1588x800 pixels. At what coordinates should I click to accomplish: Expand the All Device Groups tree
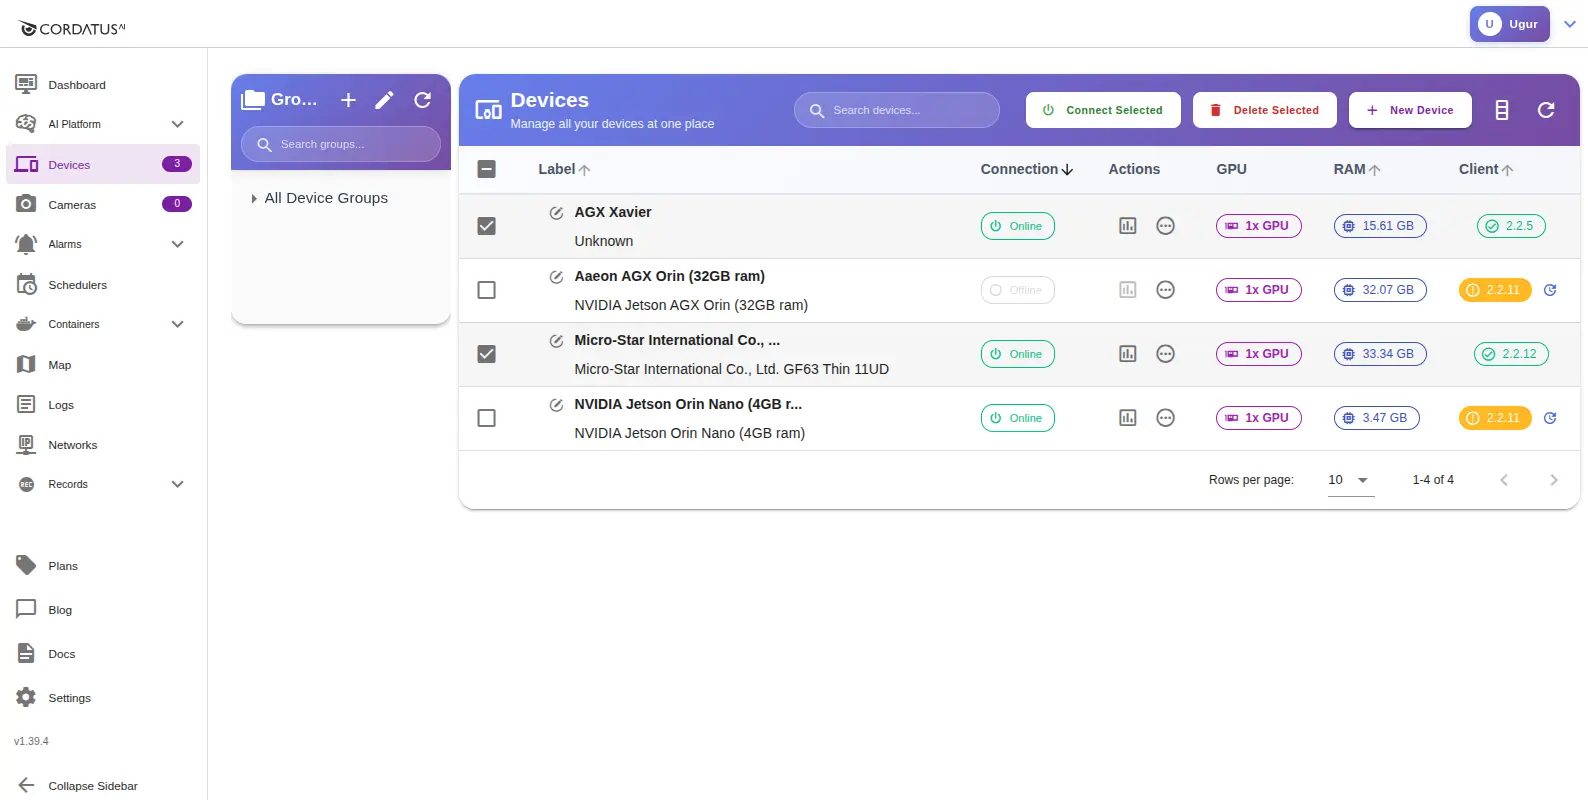(254, 199)
